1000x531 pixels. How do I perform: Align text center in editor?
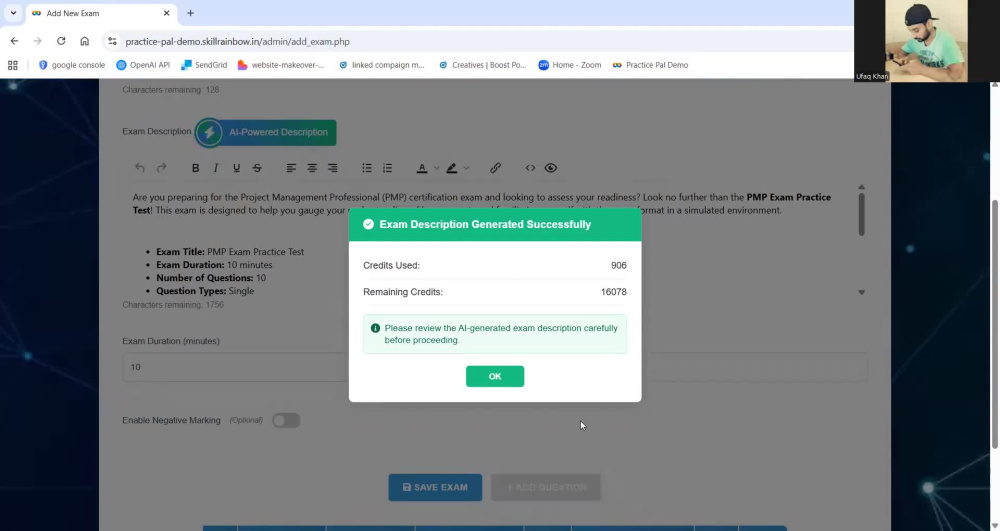pos(312,168)
